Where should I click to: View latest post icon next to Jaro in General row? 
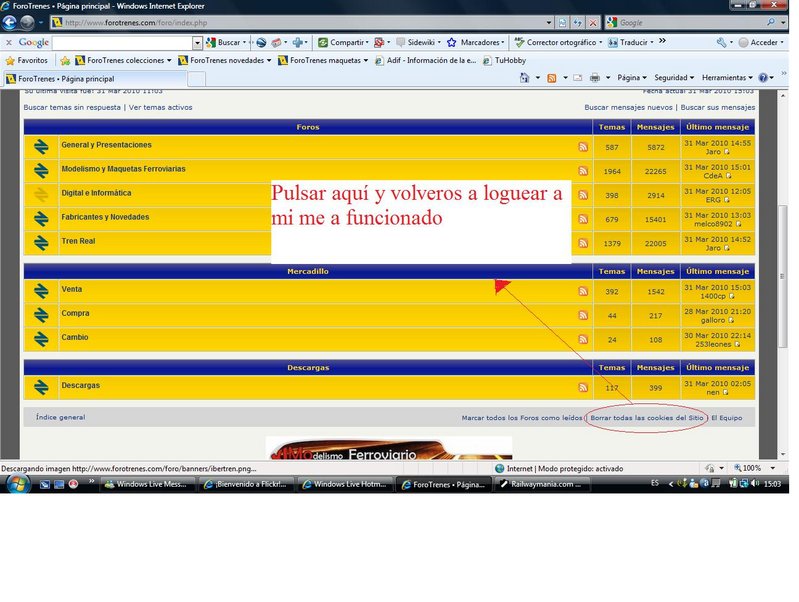point(727,152)
